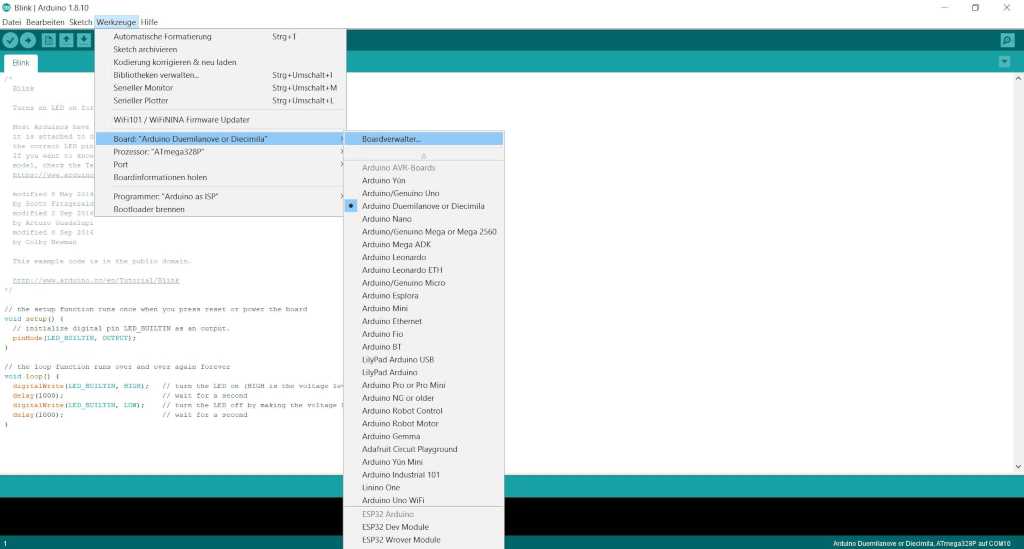Image resolution: width=1024 pixels, height=549 pixels.
Task: Select Arduino Ethernet board
Action: tap(424, 321)
